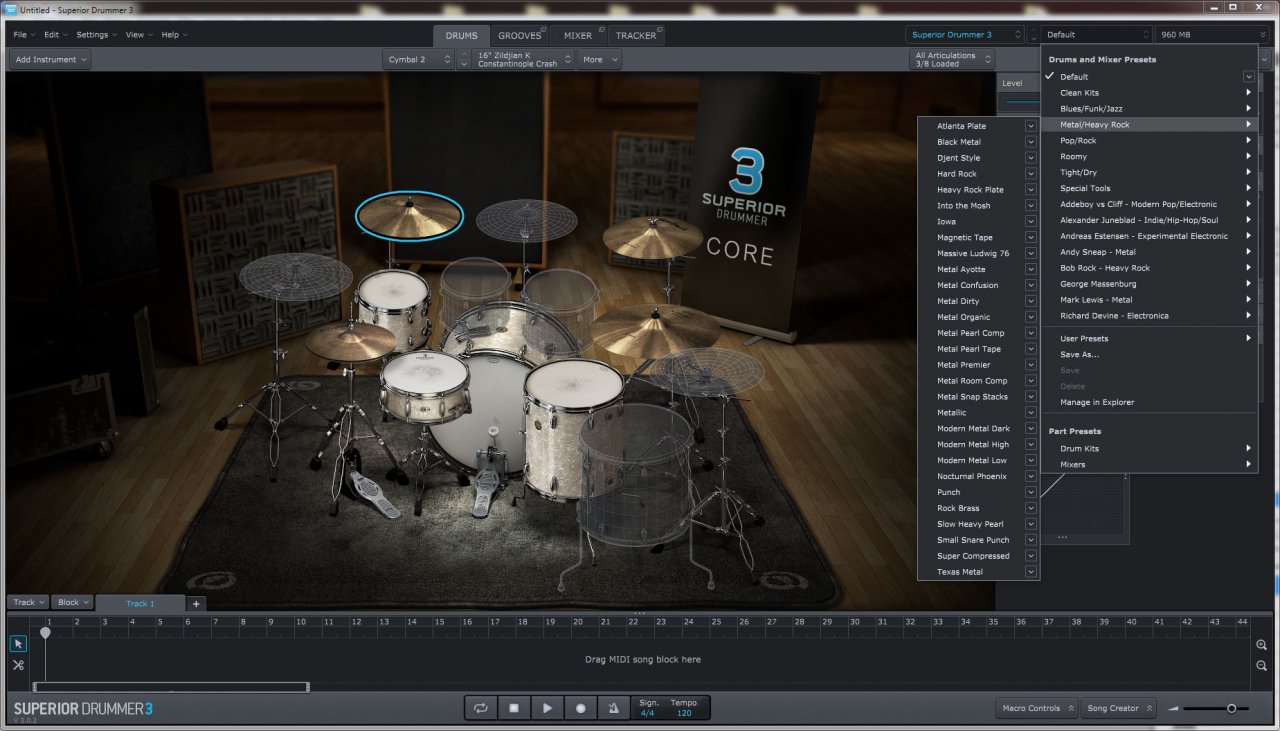This screenshot has width=1280, height=731.
Task: Open the Superior Drummer 3 library selector
Action: [x=965, y=35]
